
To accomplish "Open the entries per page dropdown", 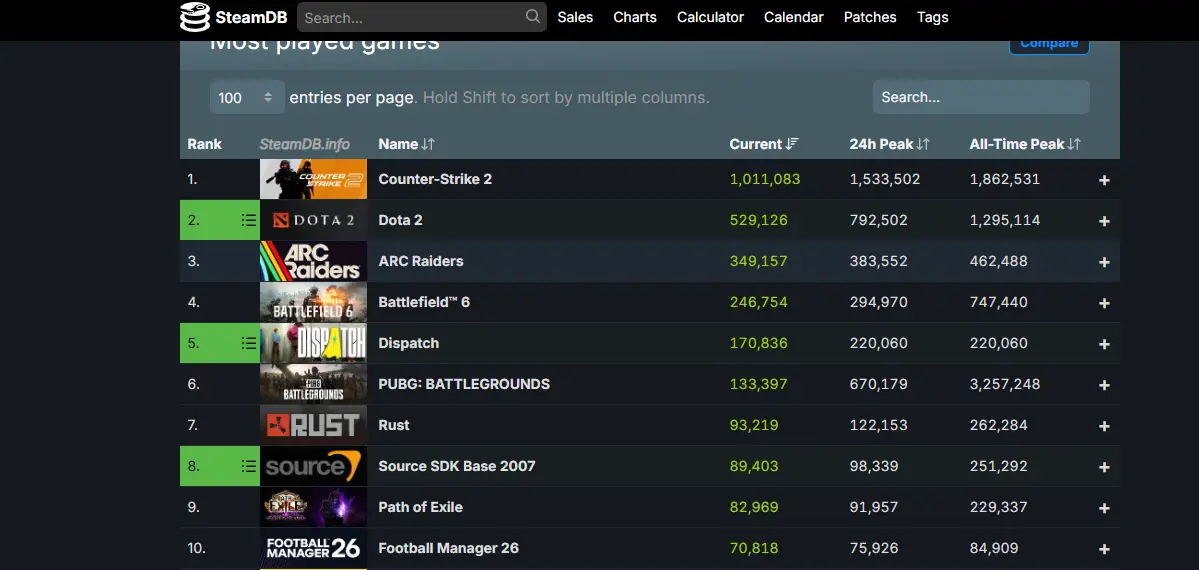I will [247, 97].
